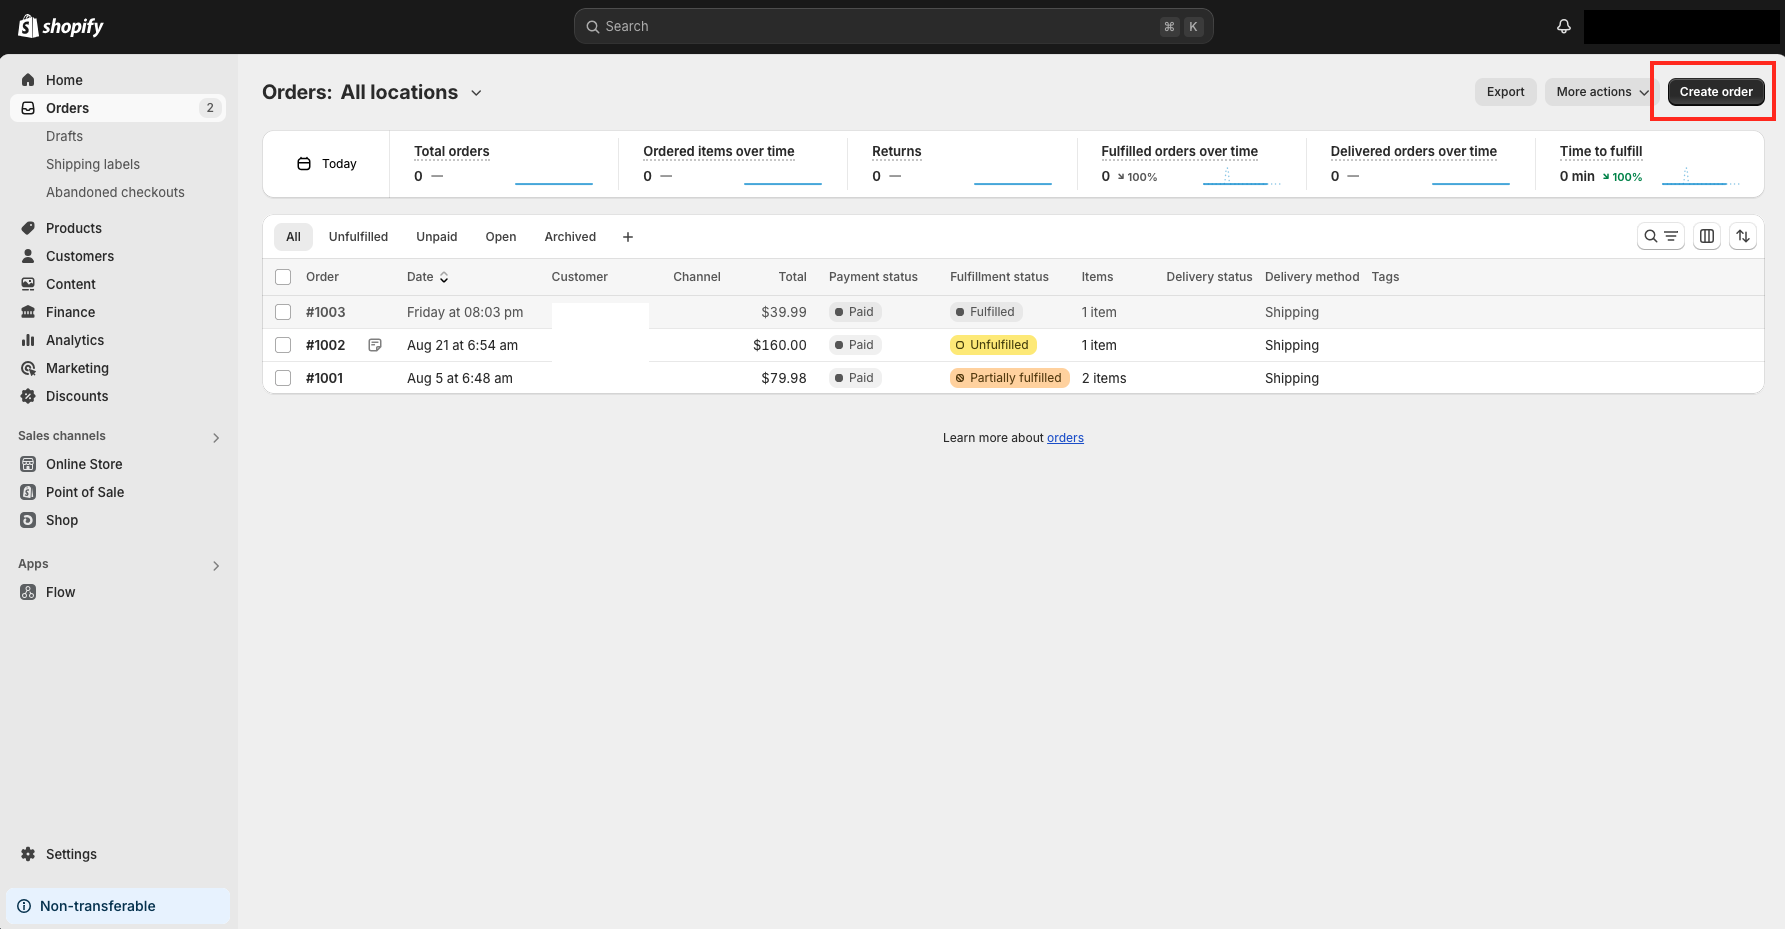Open the notifications bell
Image resolution: width=1785 pixels, height=929 pixels.
coord(1564,27)
